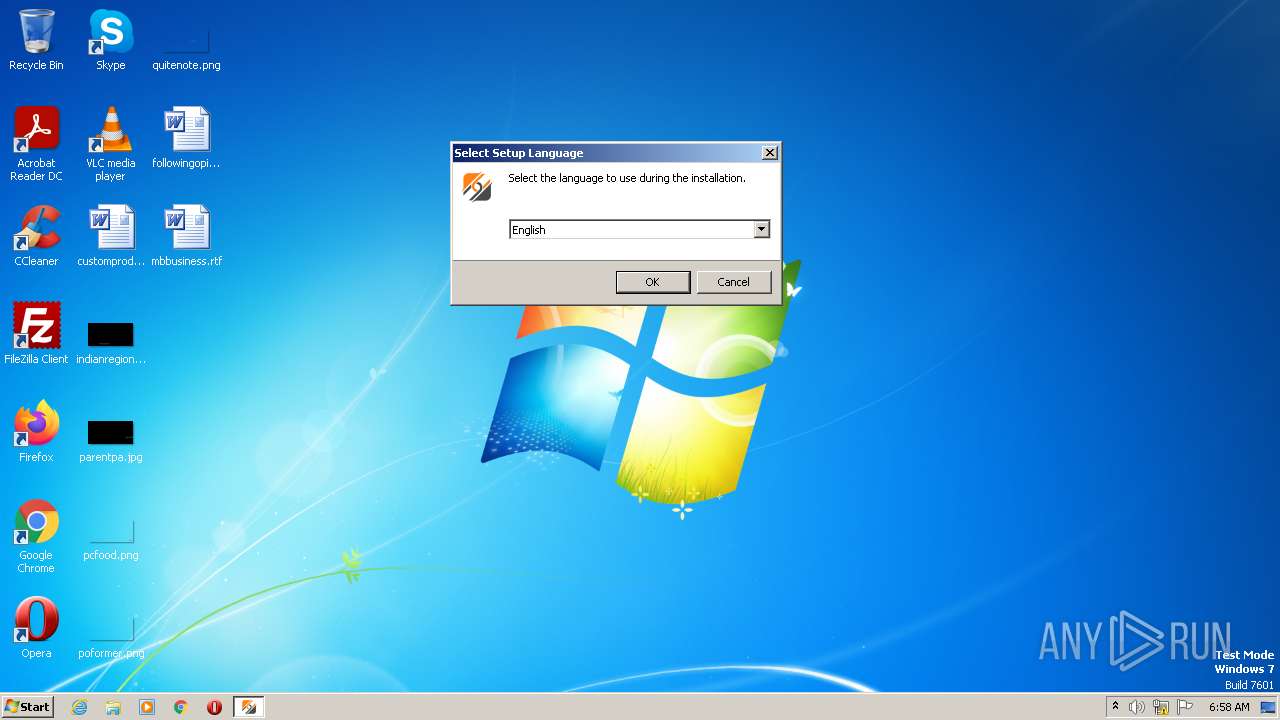1280x720 pixels.
Task: Select the followingopi... Word document
Action: [x=186, y=137]
